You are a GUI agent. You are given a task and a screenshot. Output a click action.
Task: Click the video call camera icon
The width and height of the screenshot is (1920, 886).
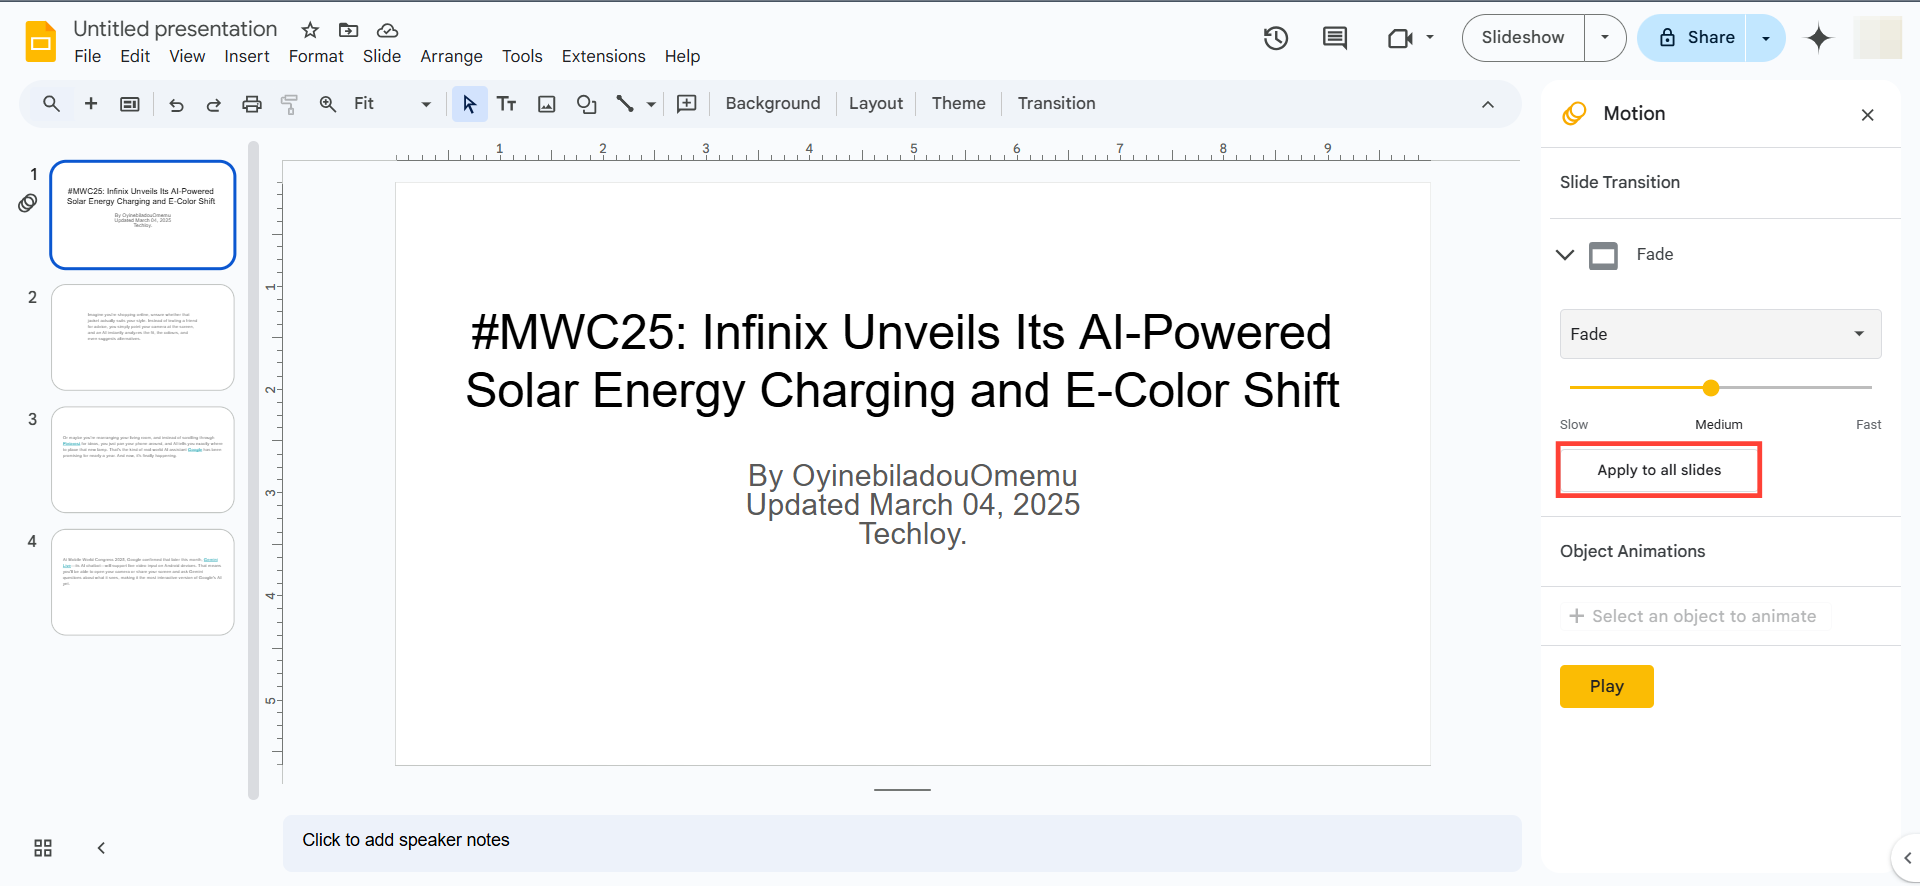1400,38
